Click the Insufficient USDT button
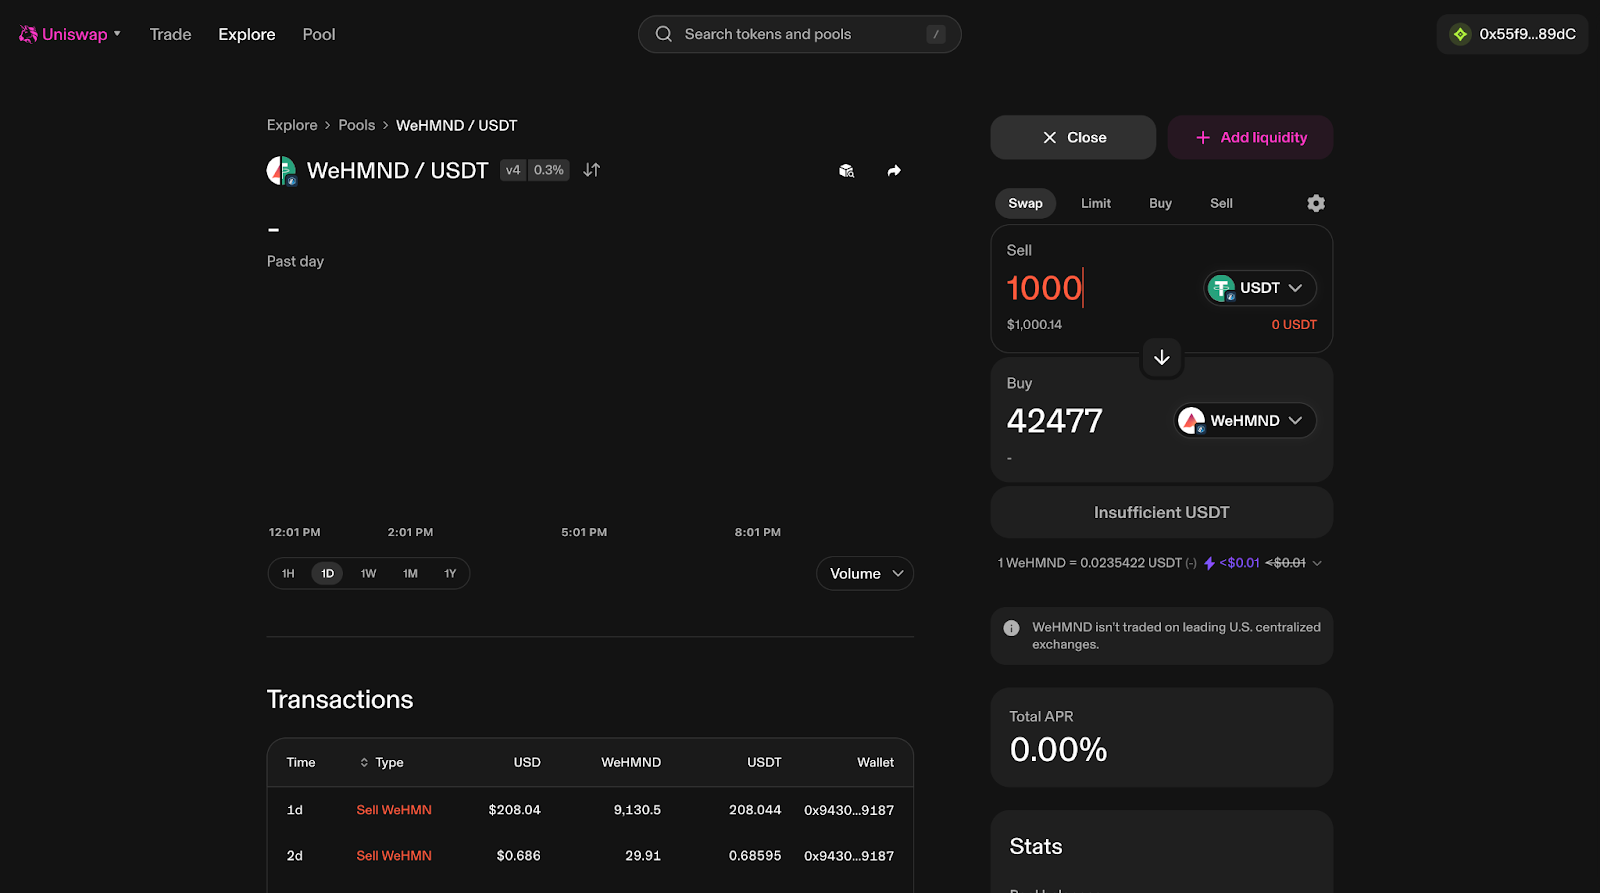Screen dimensions: 1600x893 point(1162,512)
